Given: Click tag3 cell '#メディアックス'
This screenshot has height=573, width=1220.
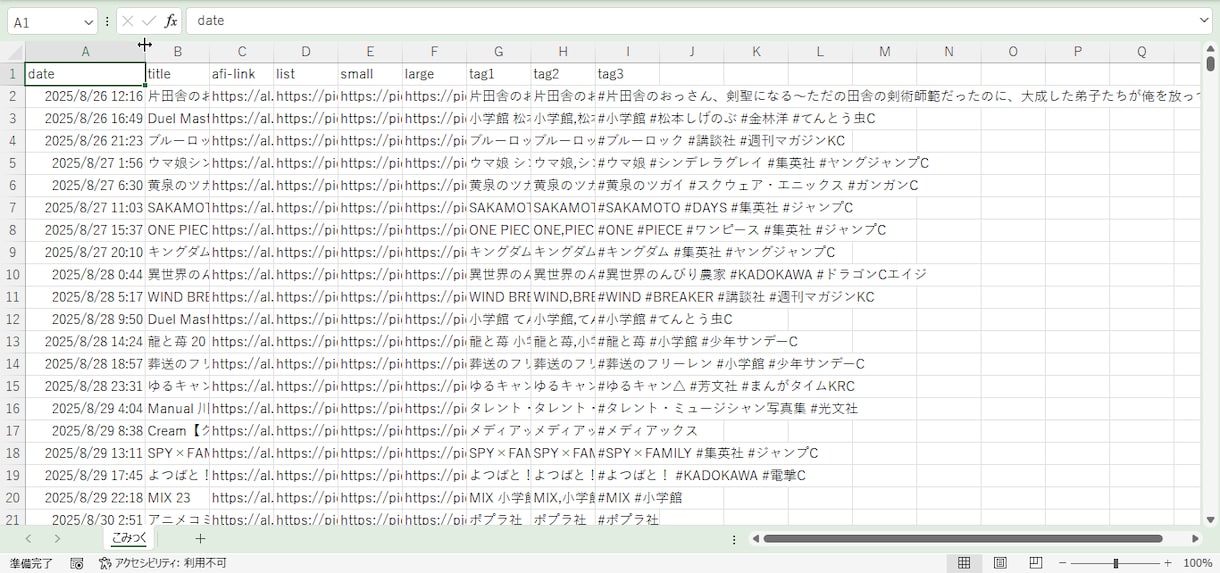Looking at the screenshot, I should [x=647, y=431].
